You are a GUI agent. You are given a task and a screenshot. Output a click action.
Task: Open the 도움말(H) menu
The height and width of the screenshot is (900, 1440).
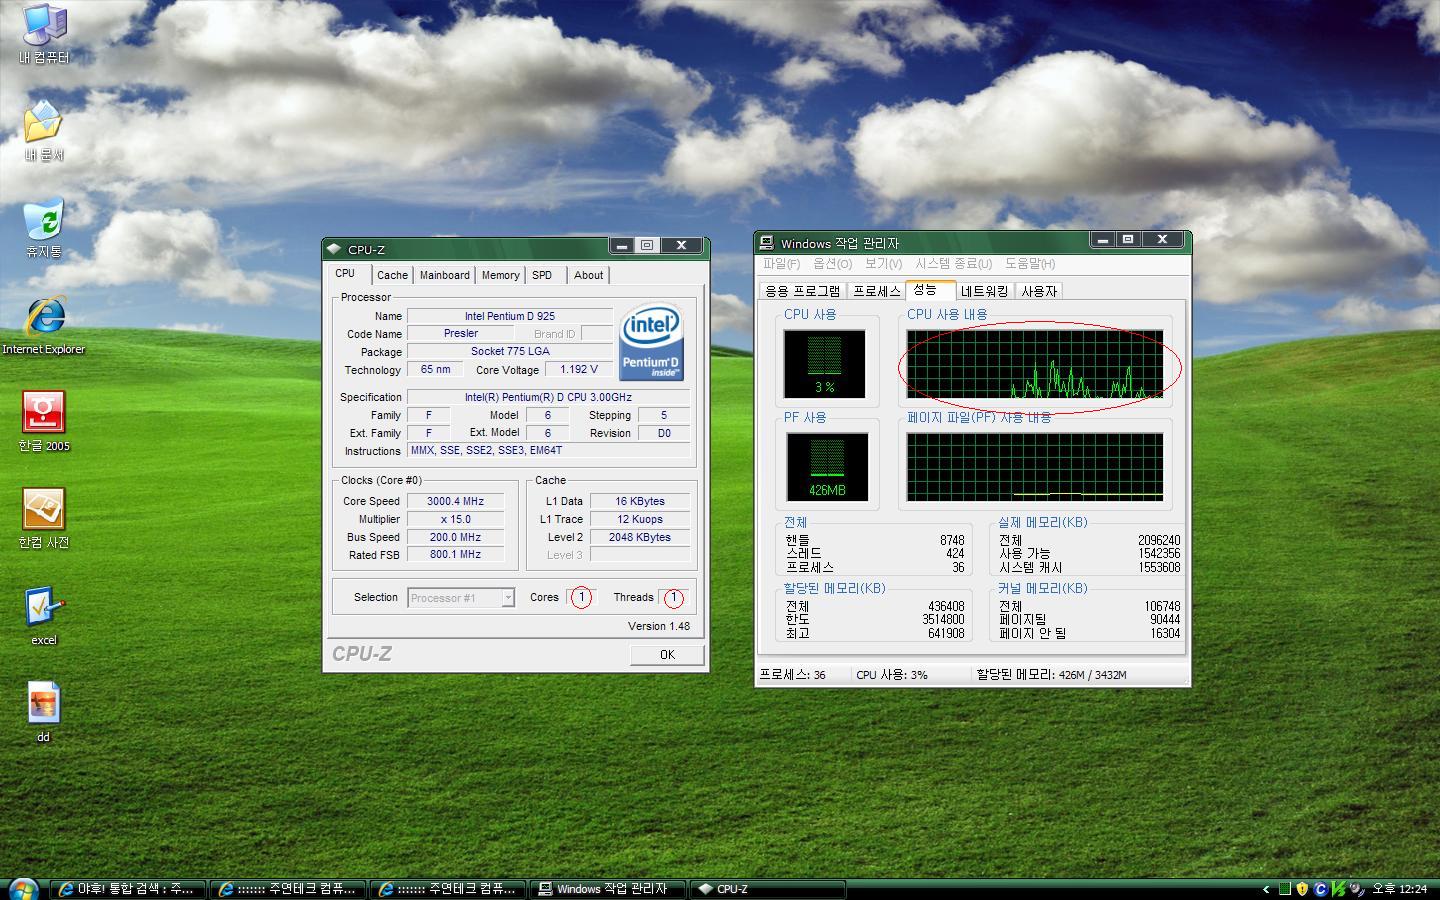coord(1030,264)
